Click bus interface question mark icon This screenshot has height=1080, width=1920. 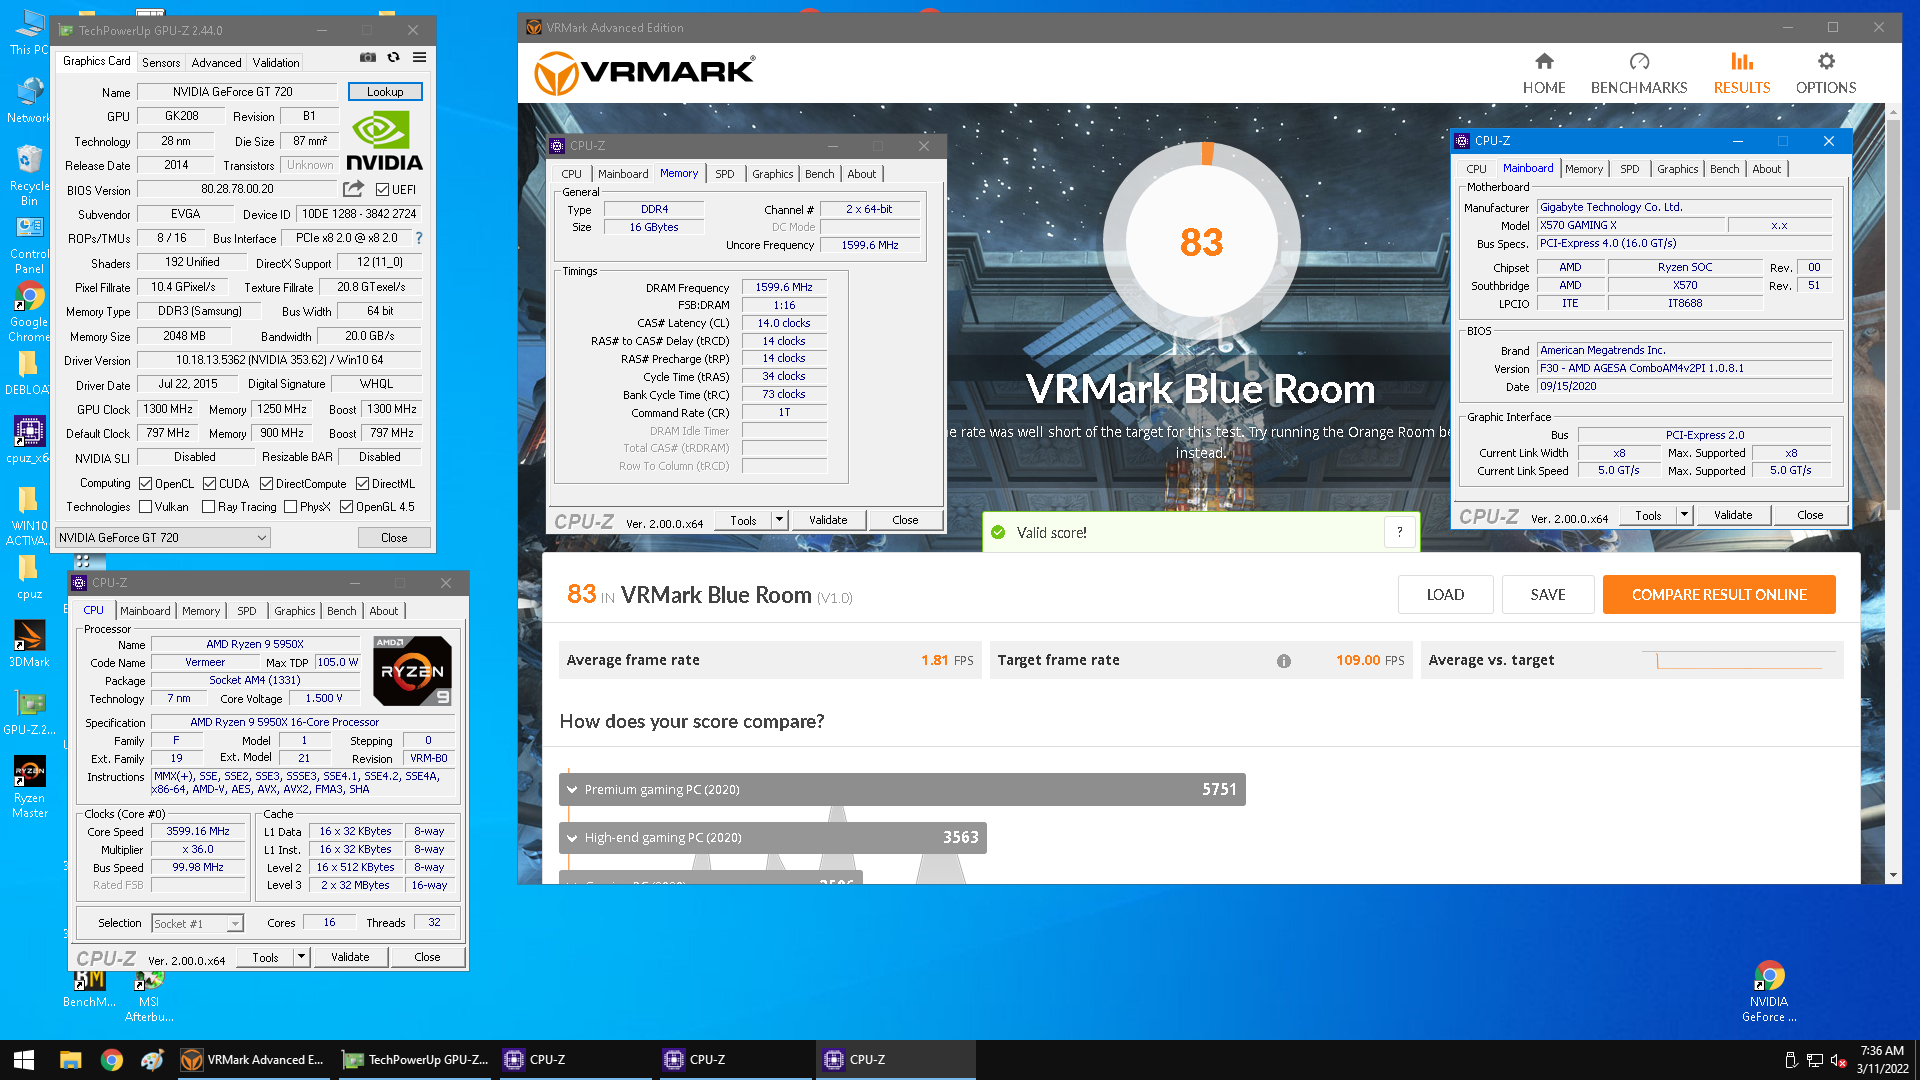(x=419, y=238)
